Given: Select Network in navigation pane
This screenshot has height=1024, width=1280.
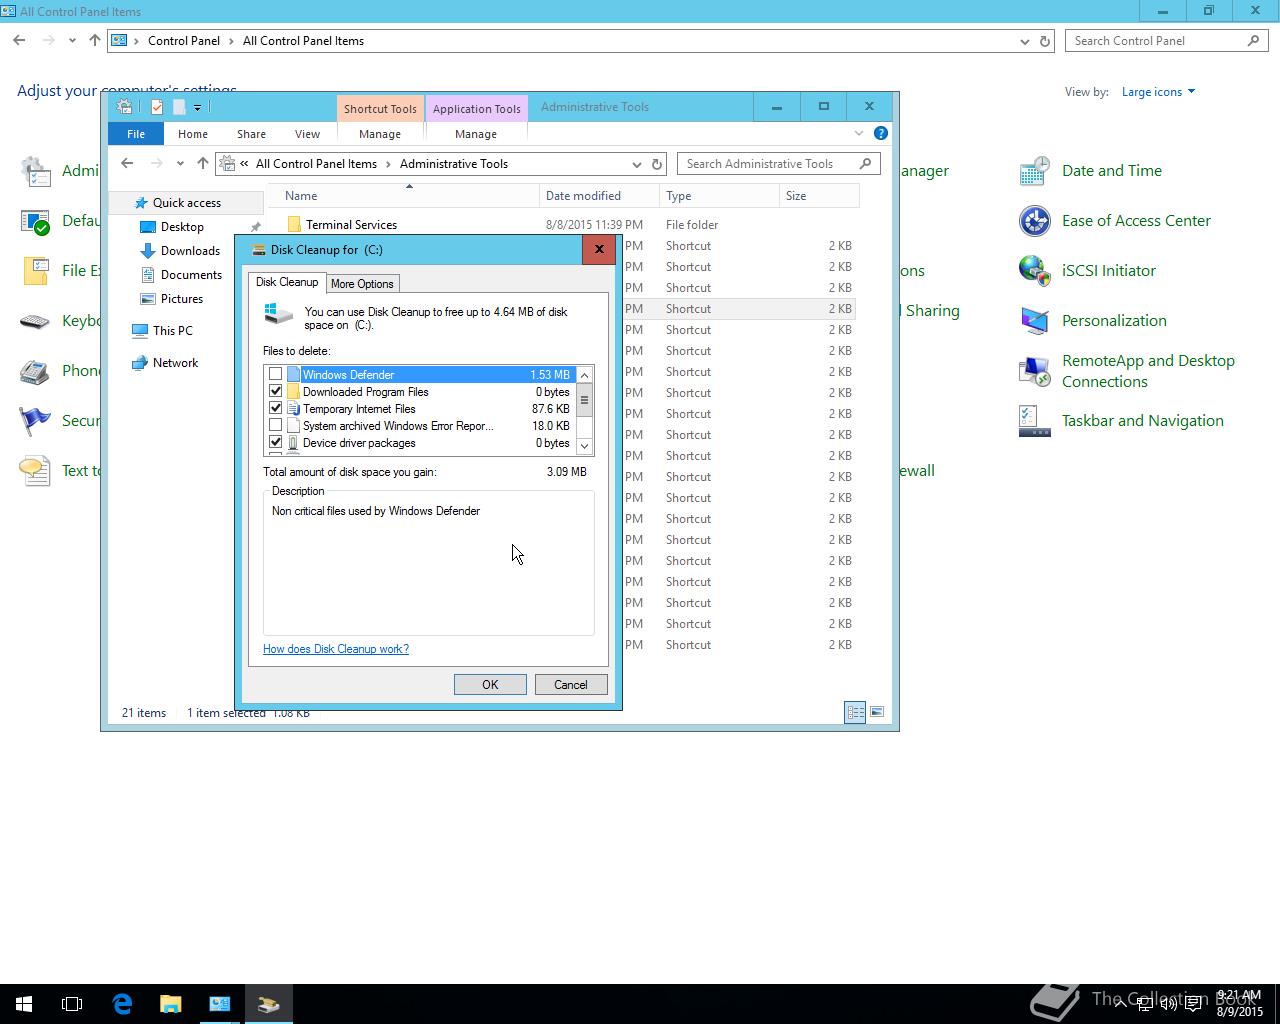Looking at the screenshot, I should [x=175, y=363].
